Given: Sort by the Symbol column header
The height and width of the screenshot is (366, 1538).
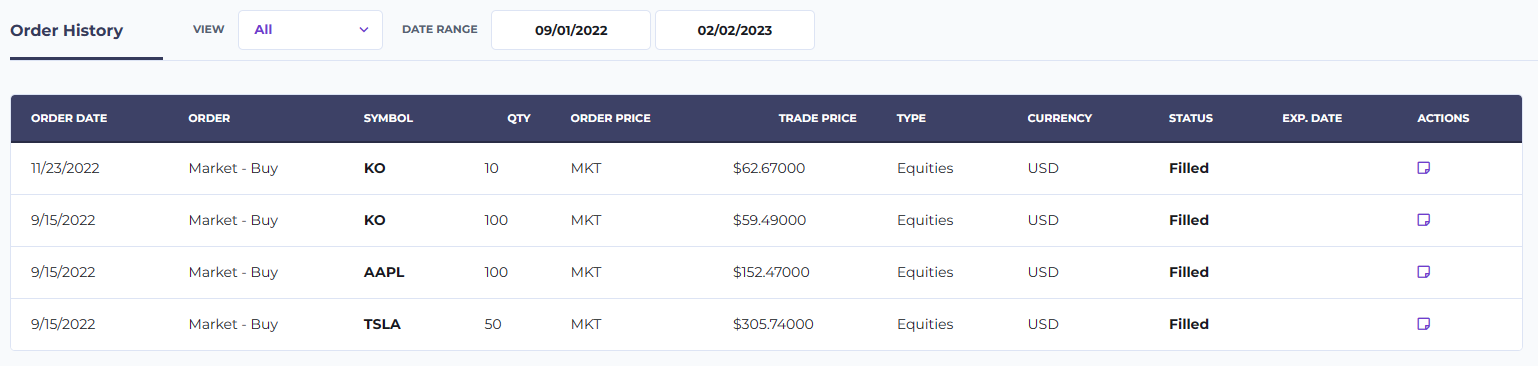Looking at the screenshot, I should (x=388, y=118).
